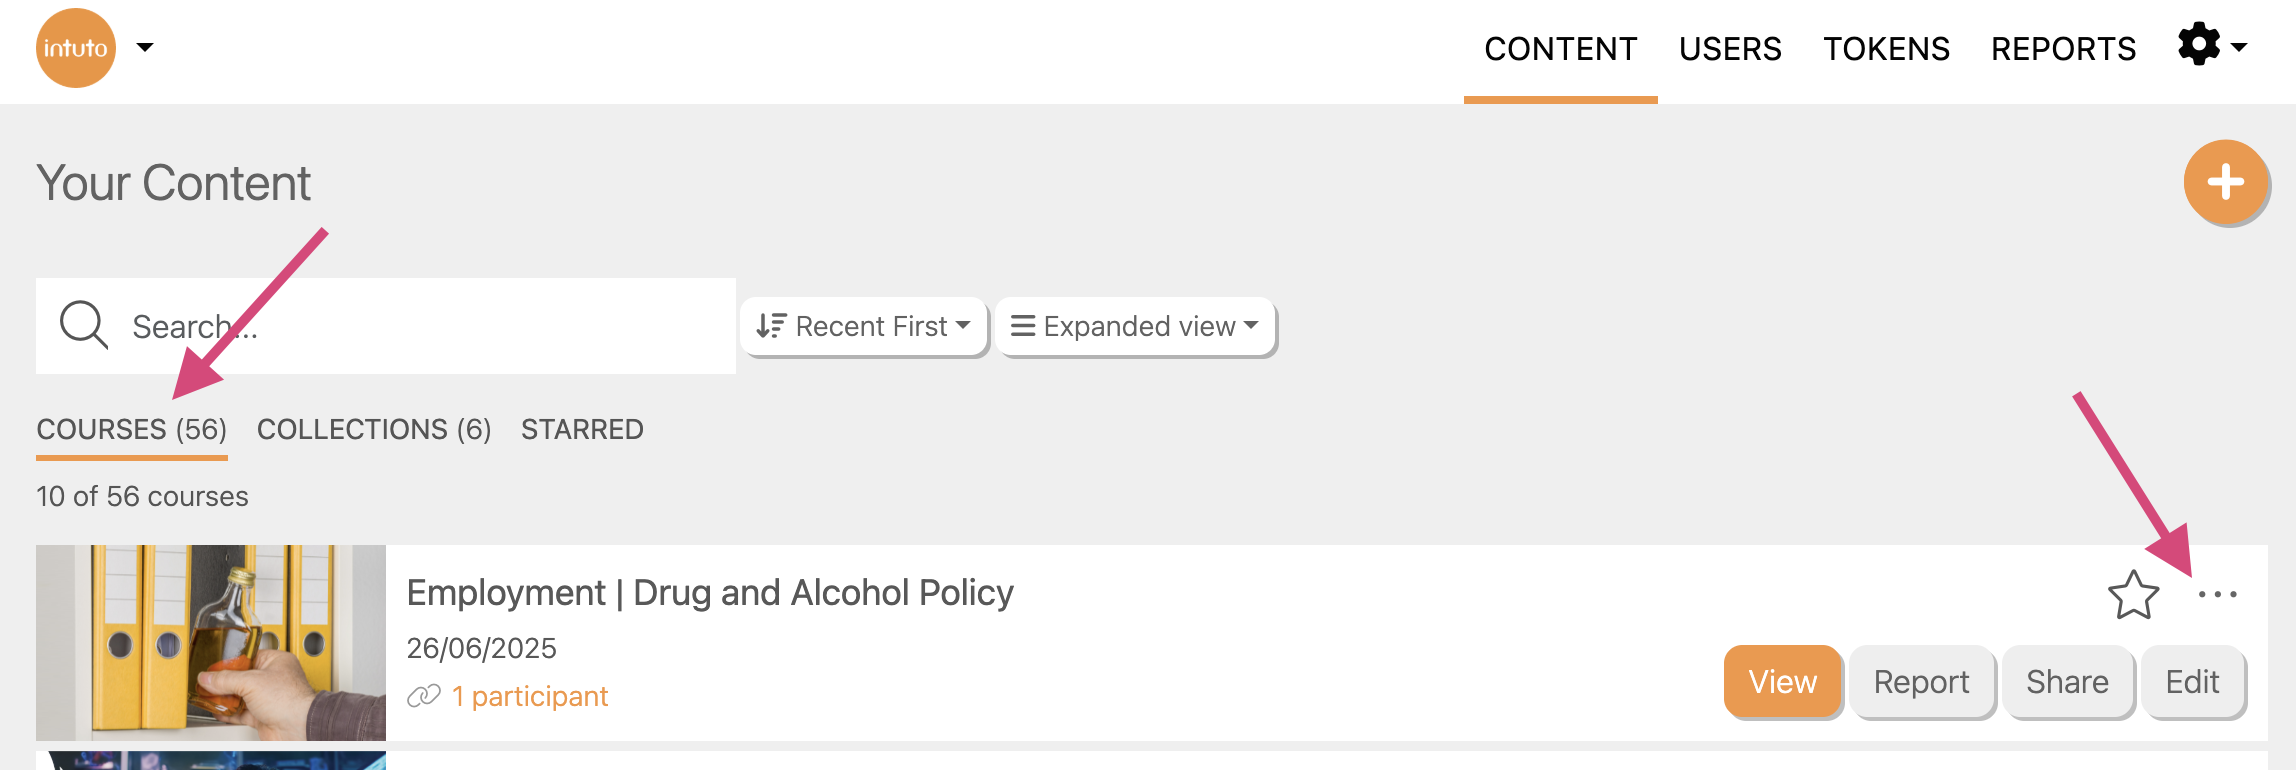Expand the Expanded view dropdown

tap(1135, 326)
